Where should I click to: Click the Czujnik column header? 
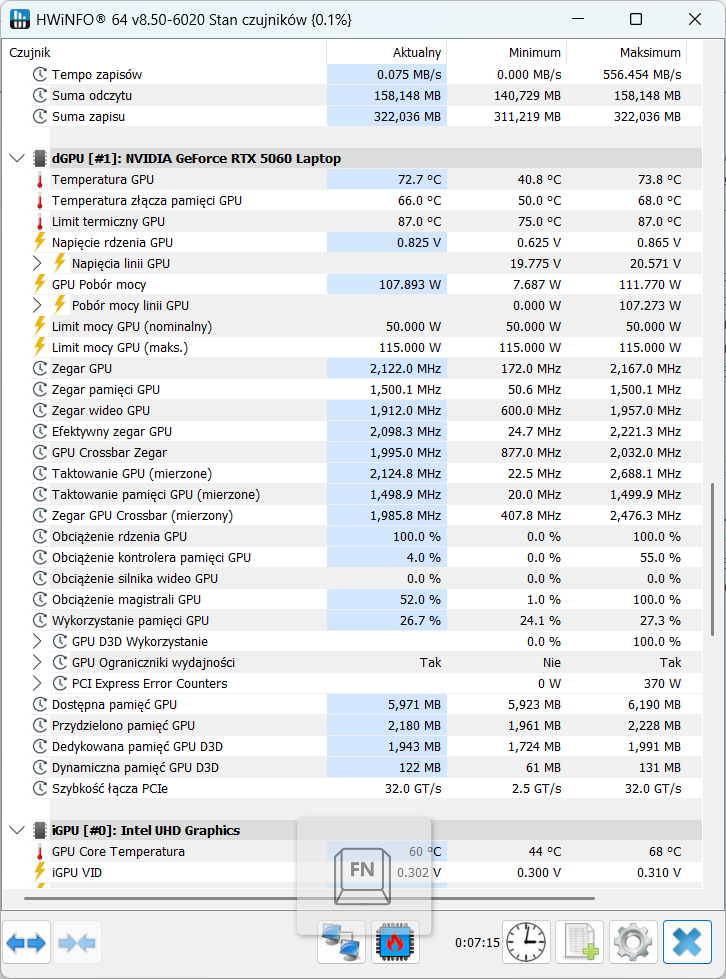165,52
